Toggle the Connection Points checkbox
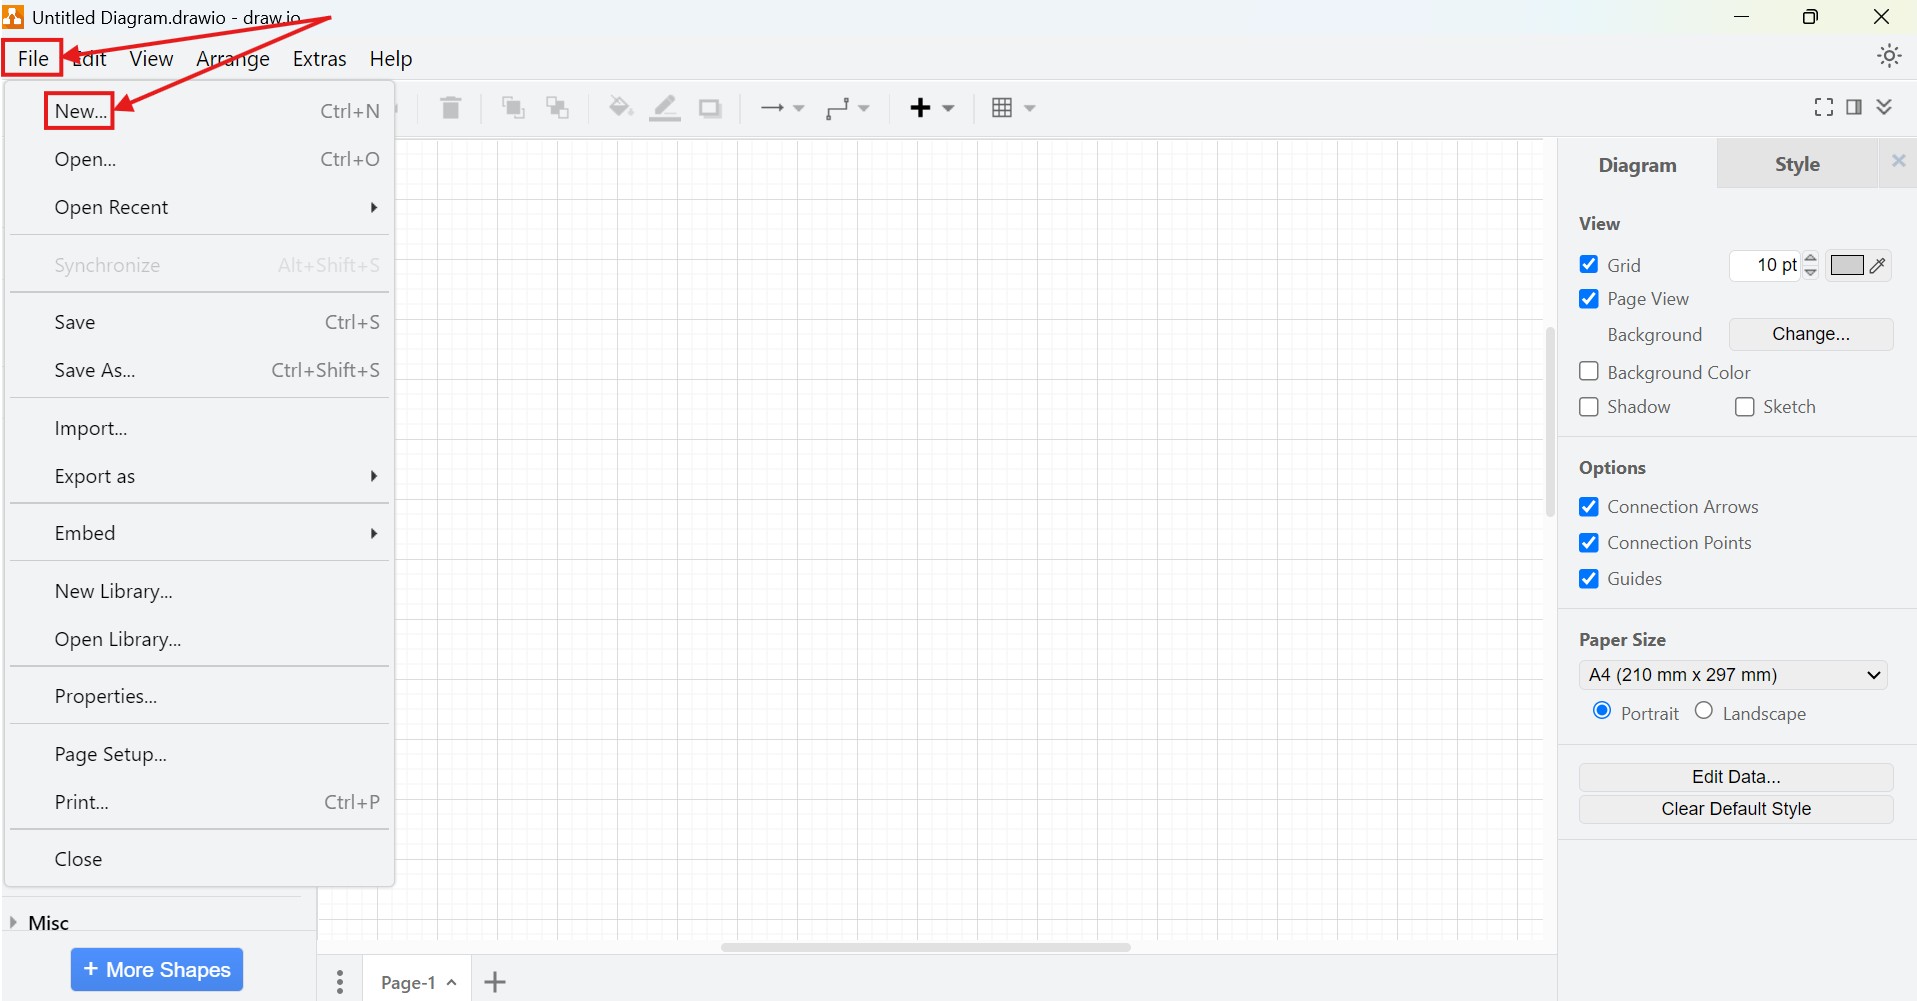Image resolution: width=1917 pixels, height=1001 pixels. pyautogui.click(x=1588, y=543)
